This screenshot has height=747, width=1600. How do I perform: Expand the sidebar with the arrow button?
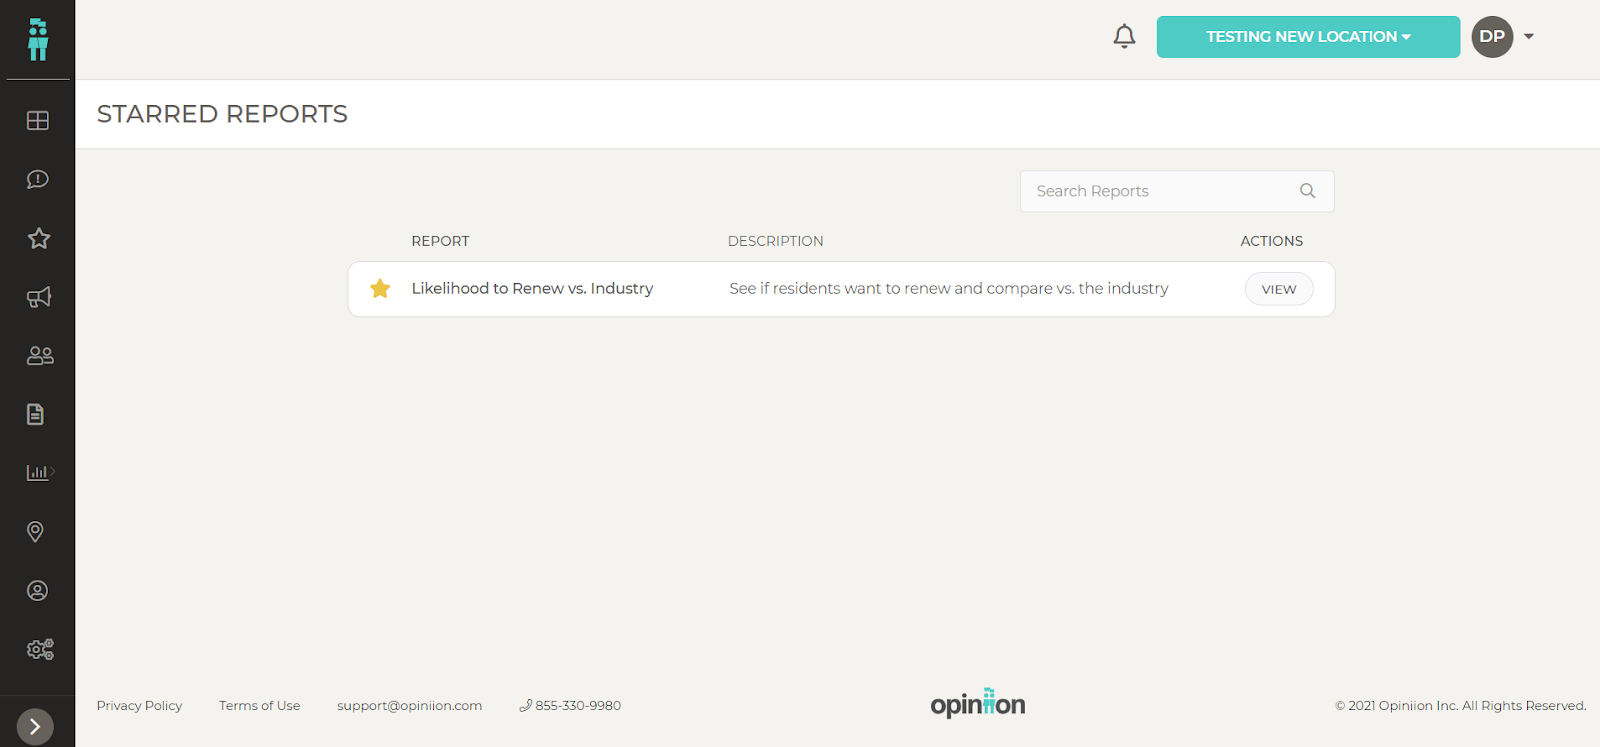coord(35,726)
